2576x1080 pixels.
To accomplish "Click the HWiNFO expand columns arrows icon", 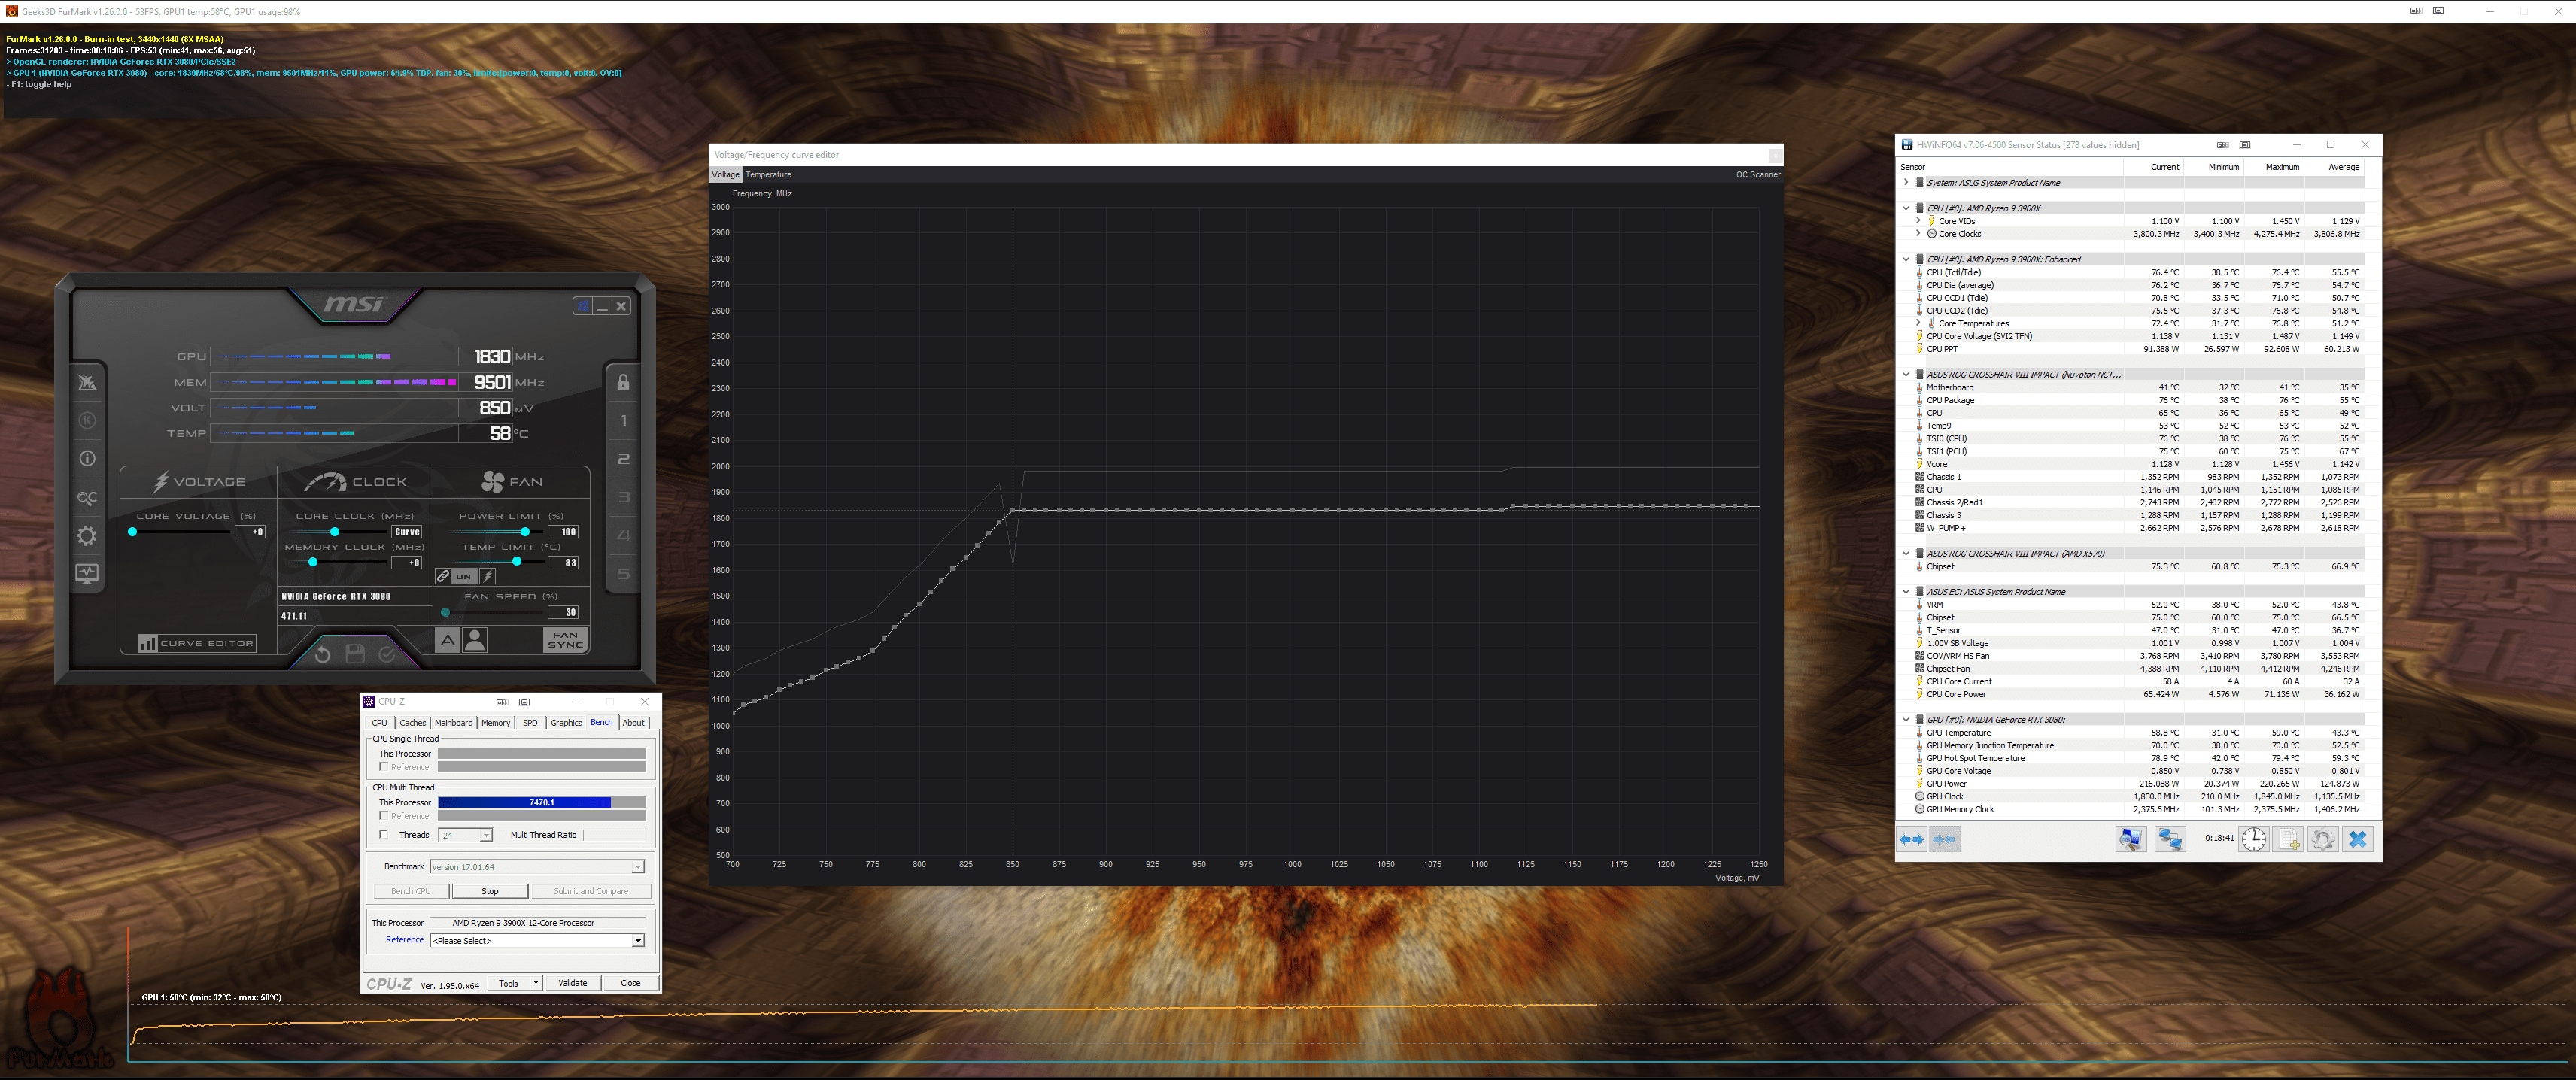I will 1911,840.
